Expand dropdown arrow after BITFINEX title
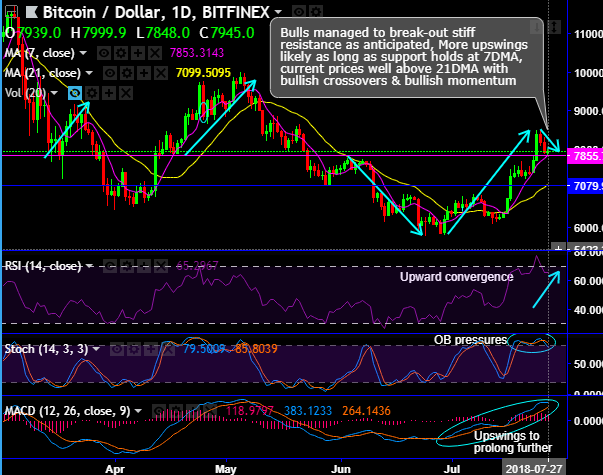The width and height of the screenshot is (603, 475). tap(278, 12)
